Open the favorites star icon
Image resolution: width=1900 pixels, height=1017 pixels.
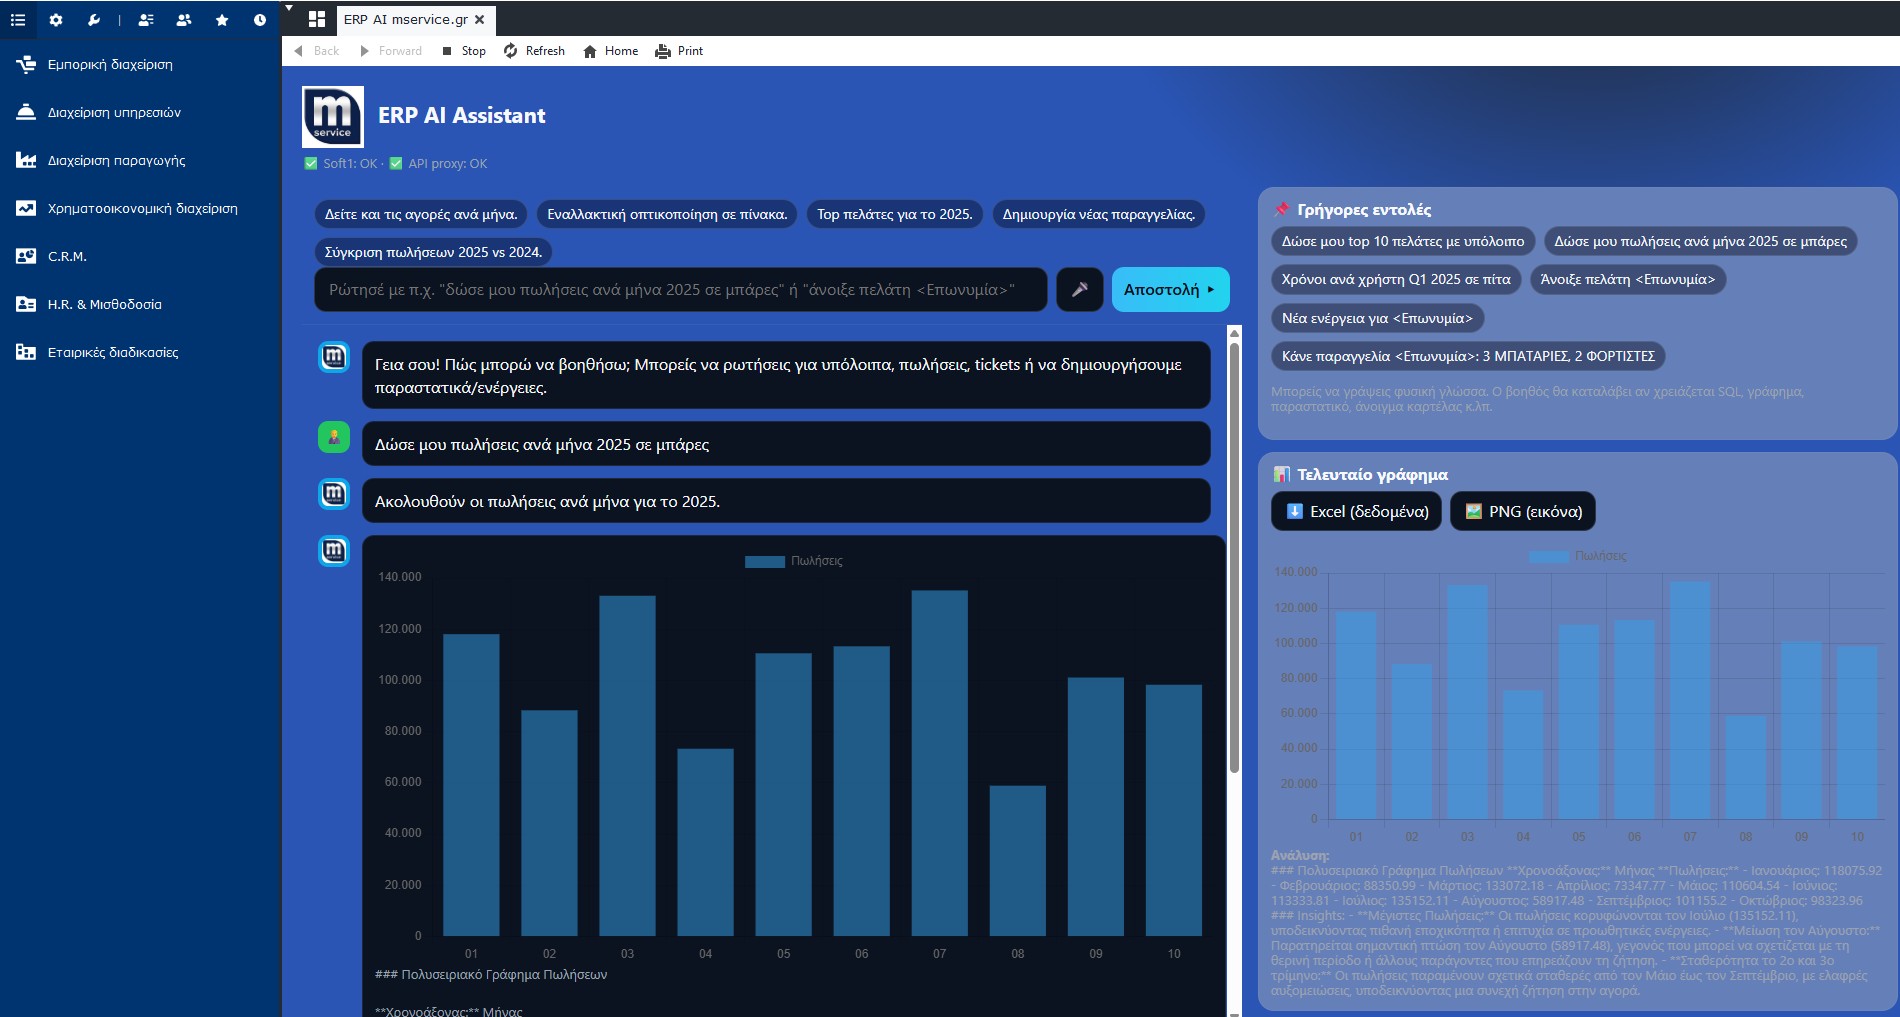click(222, 19)
